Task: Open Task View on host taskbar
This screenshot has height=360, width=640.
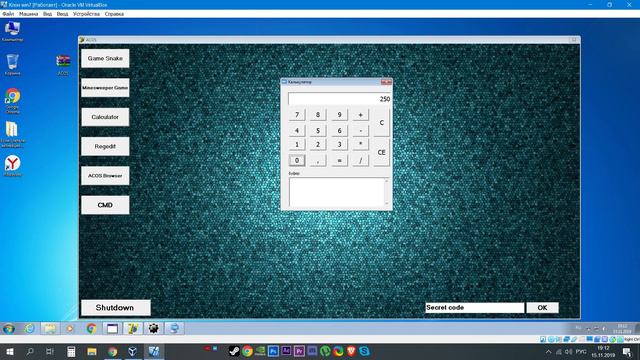Action: pyautogui.click(x=50, y=351)
